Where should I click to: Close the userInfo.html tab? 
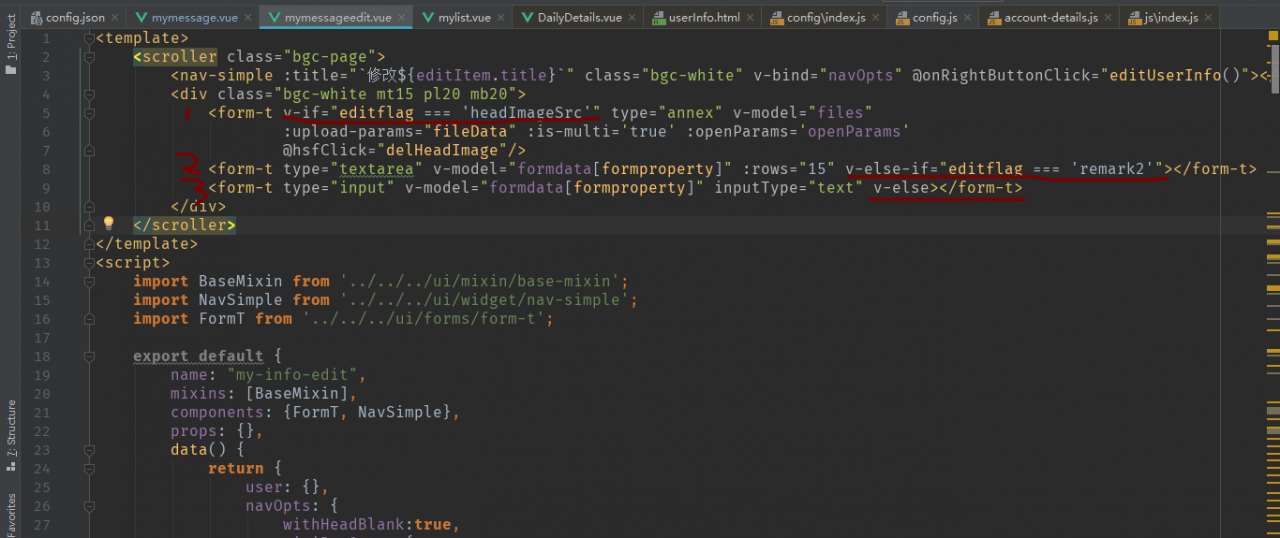point(752,18)
